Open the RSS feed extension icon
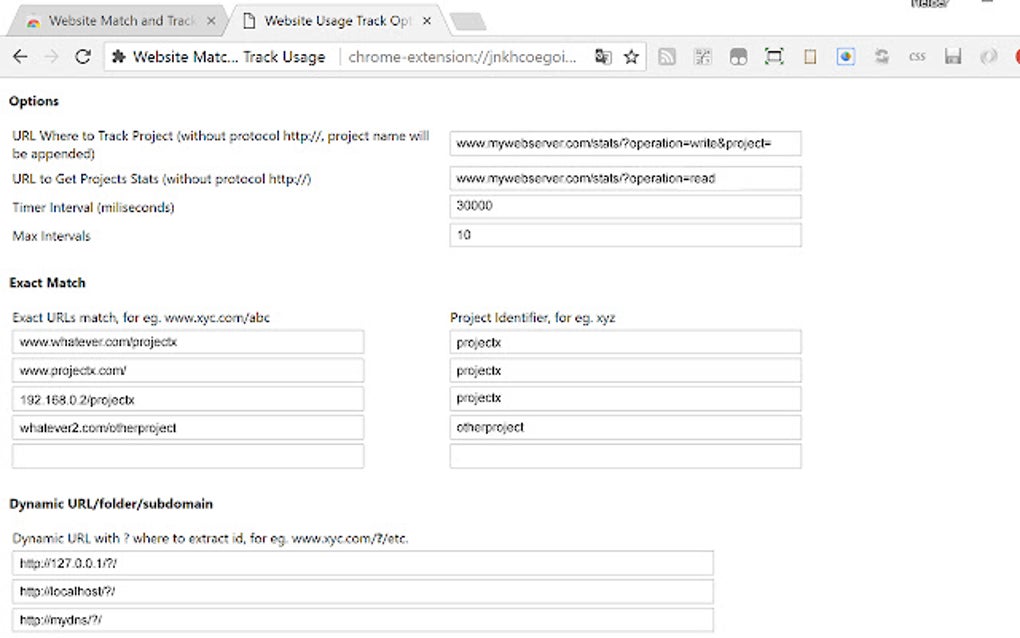This screenshot has height=638, width=1020. pos(667,57)
